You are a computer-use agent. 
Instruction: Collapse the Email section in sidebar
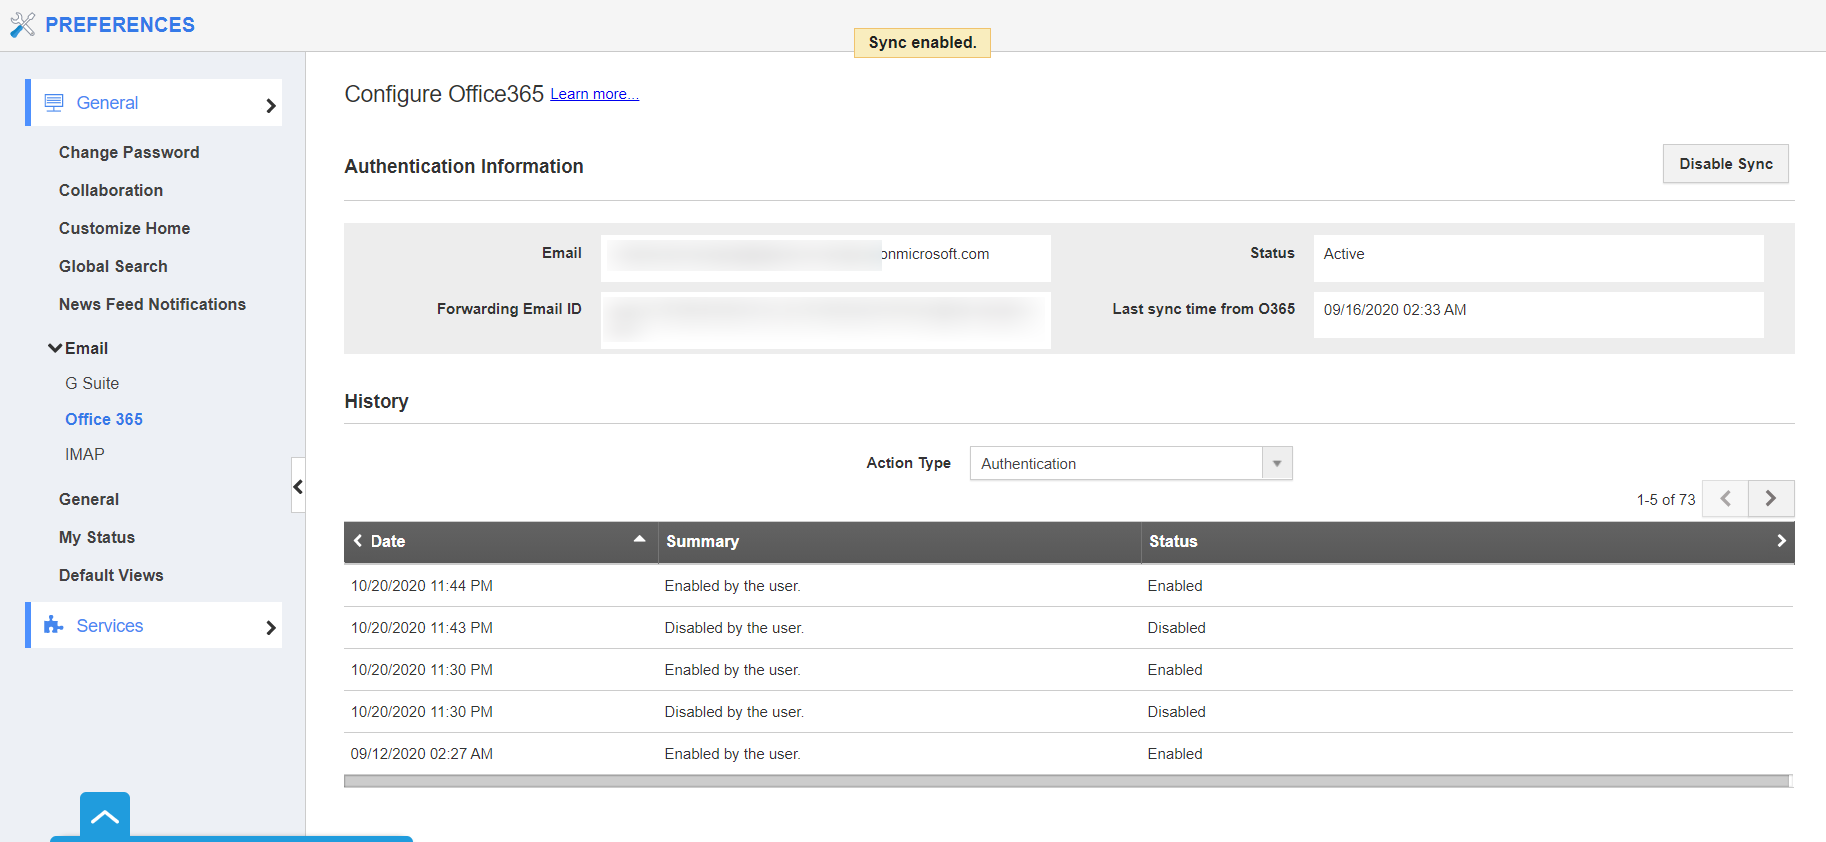pyautogui.click(x=55, y=348)
